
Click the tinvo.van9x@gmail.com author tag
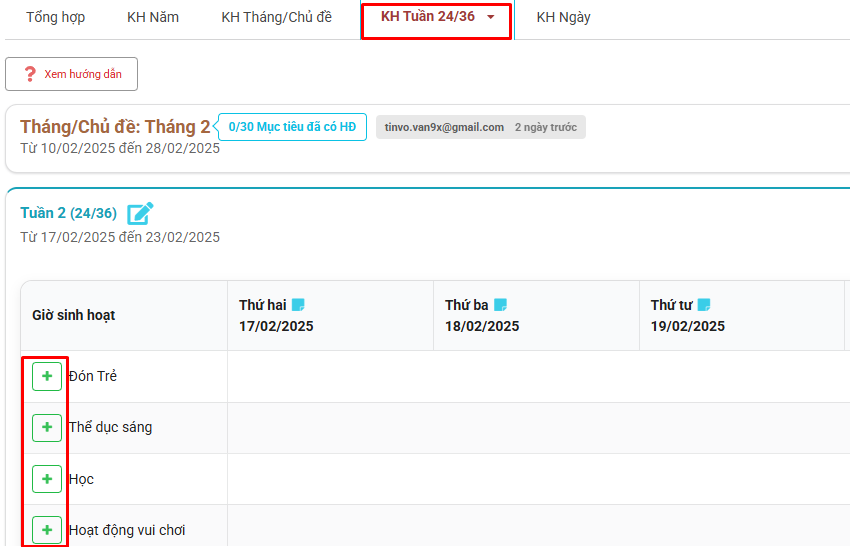coord(445,127)
